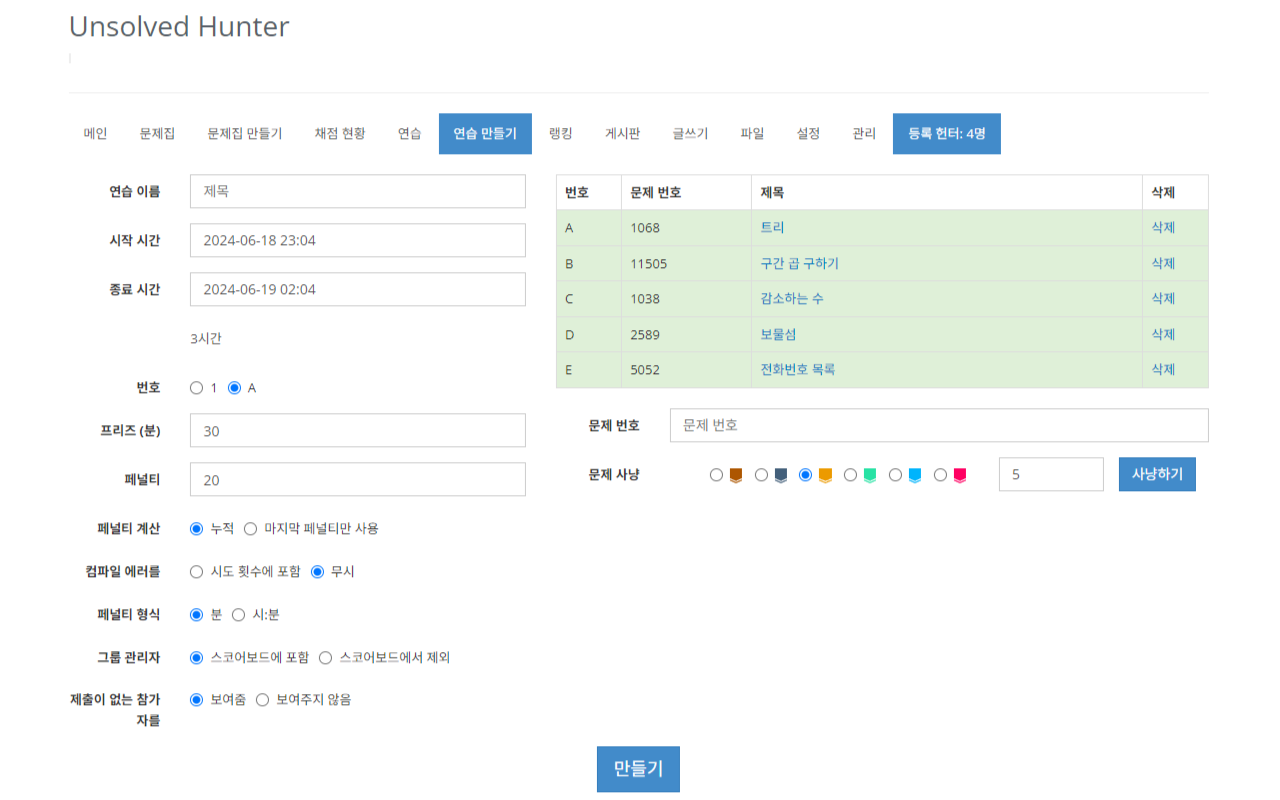Go to the 글쓰기 tab
This screenshot has height=800, width=1280.
coord(690,133)
